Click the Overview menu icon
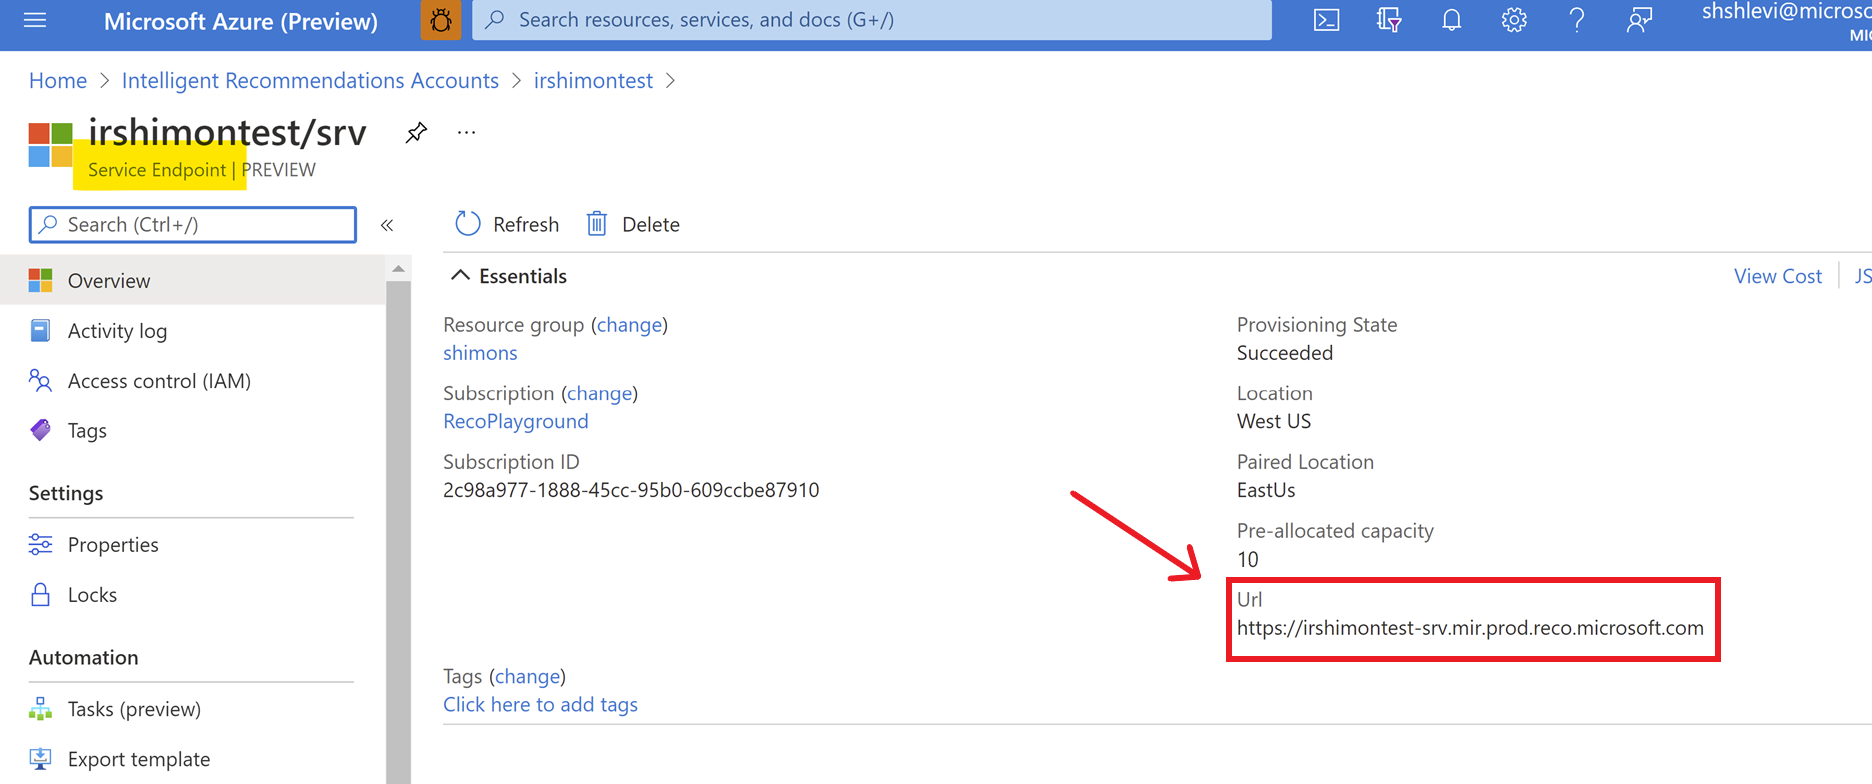The image size is (1872, 784). tap(41, 281)
